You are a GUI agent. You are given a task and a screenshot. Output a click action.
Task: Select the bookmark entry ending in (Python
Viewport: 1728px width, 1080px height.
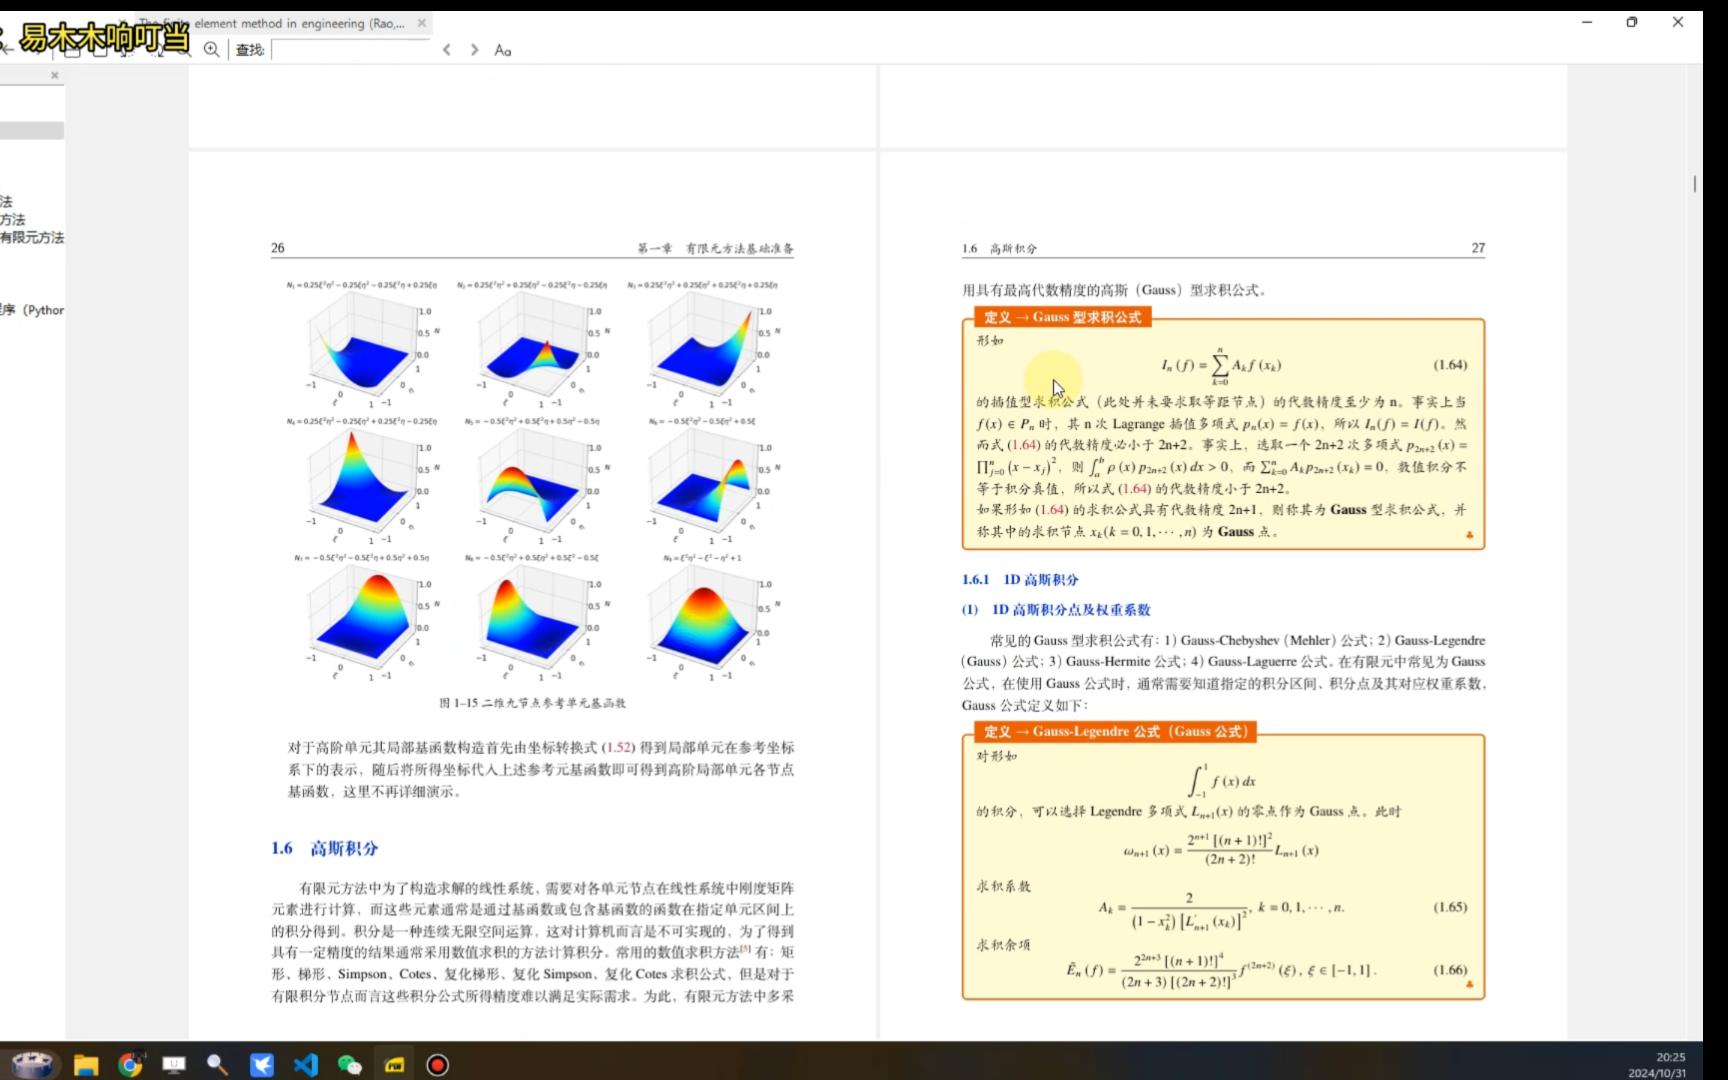pos(32,310)
